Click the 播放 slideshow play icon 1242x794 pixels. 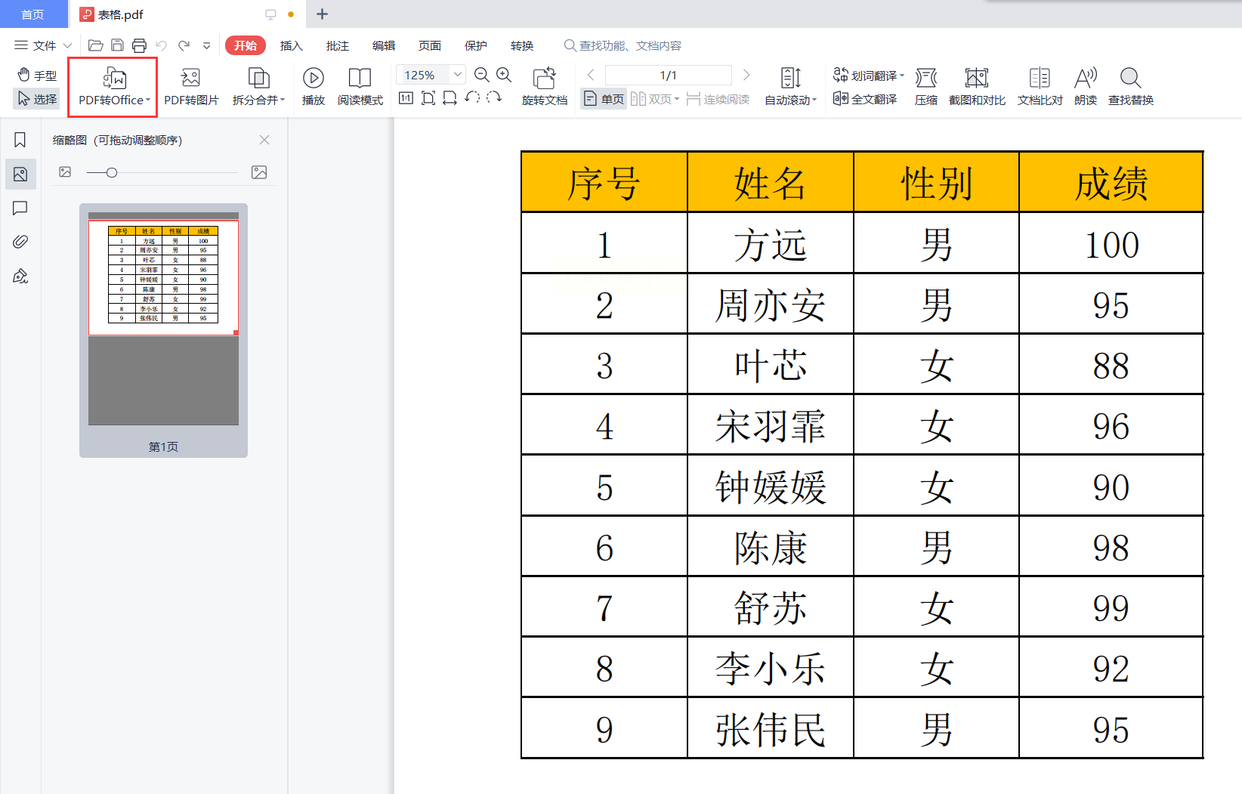(x=313, y=86)
